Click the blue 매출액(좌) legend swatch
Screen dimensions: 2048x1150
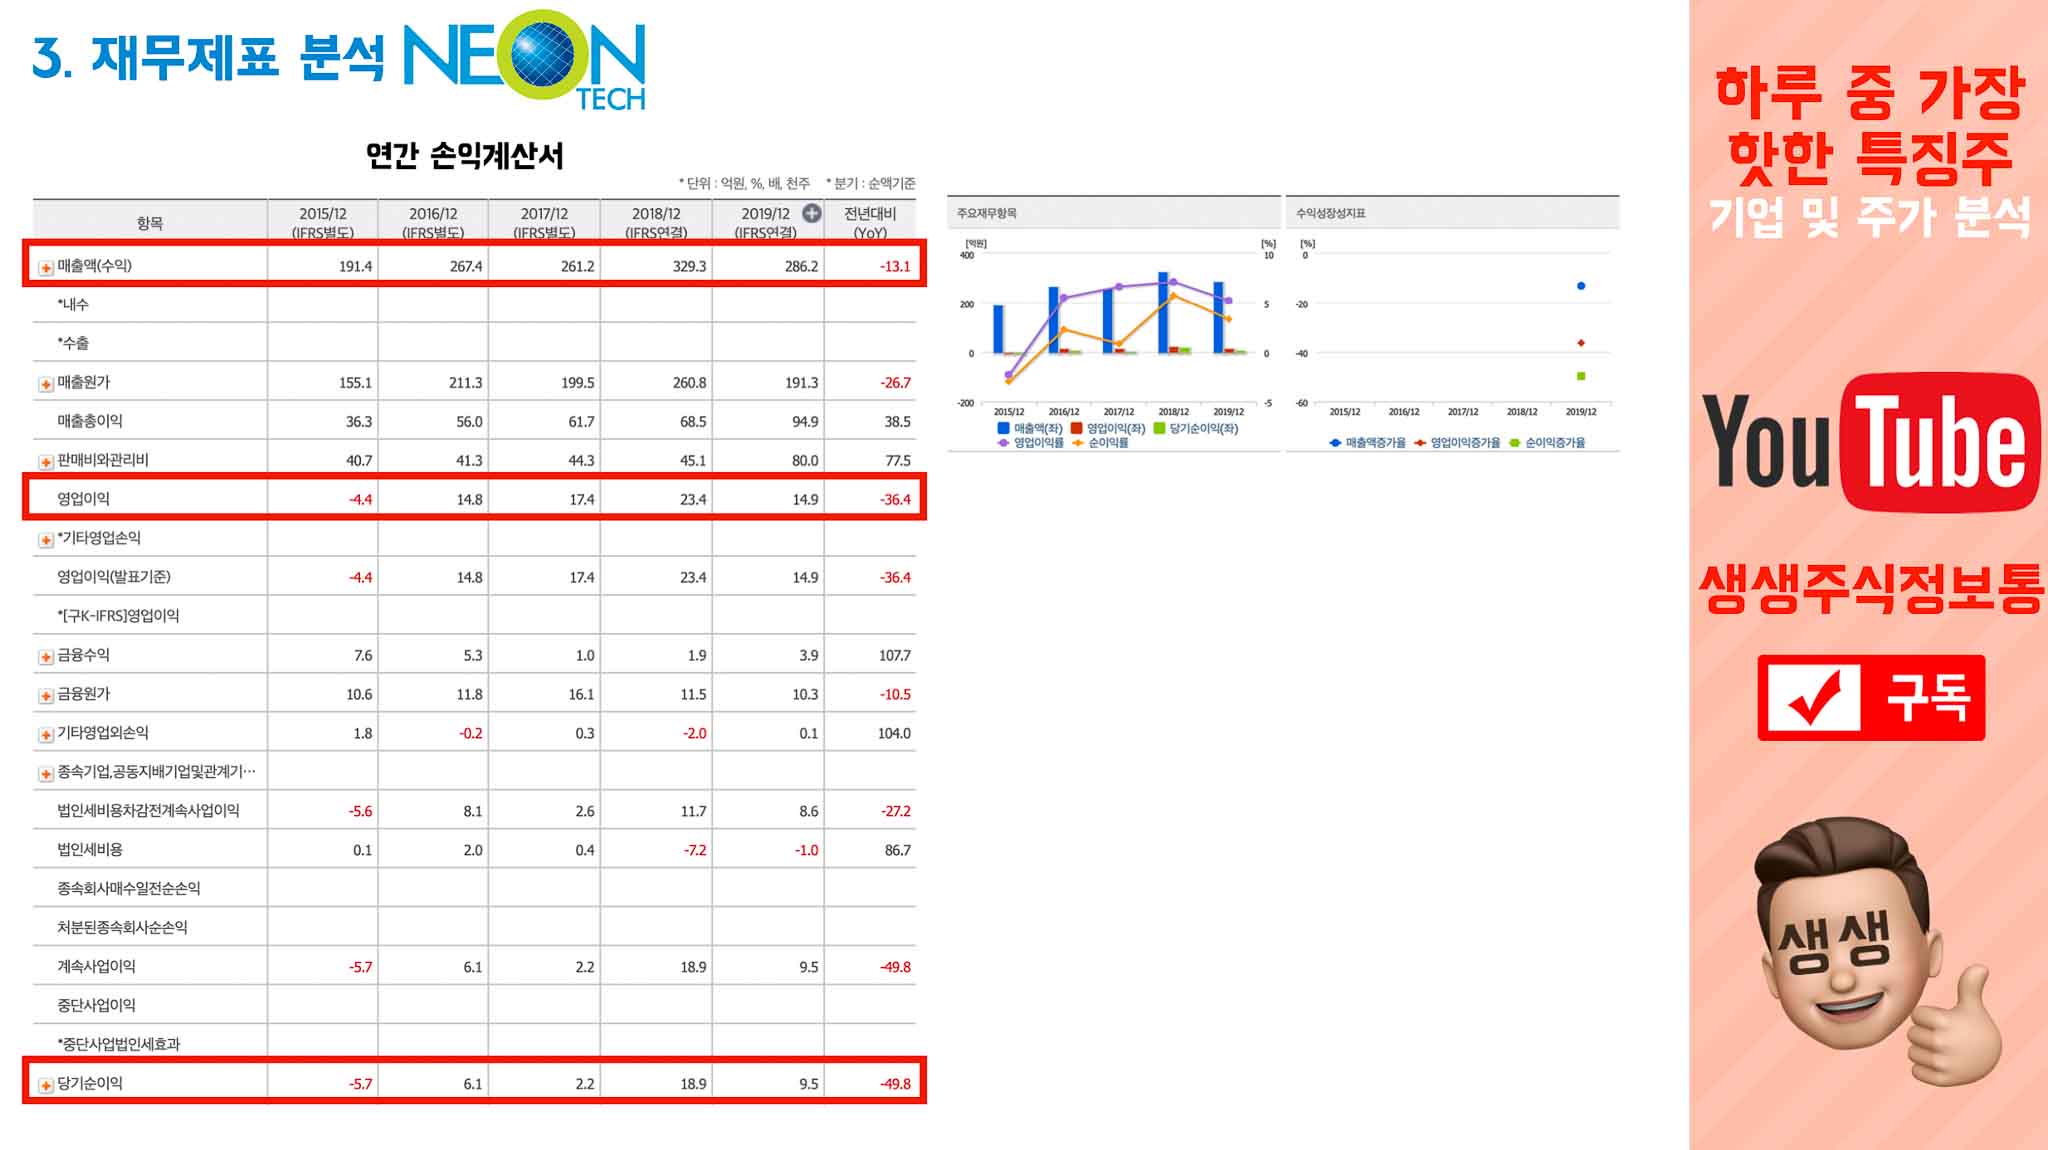pyautogui.click(x=1003, y=428)
